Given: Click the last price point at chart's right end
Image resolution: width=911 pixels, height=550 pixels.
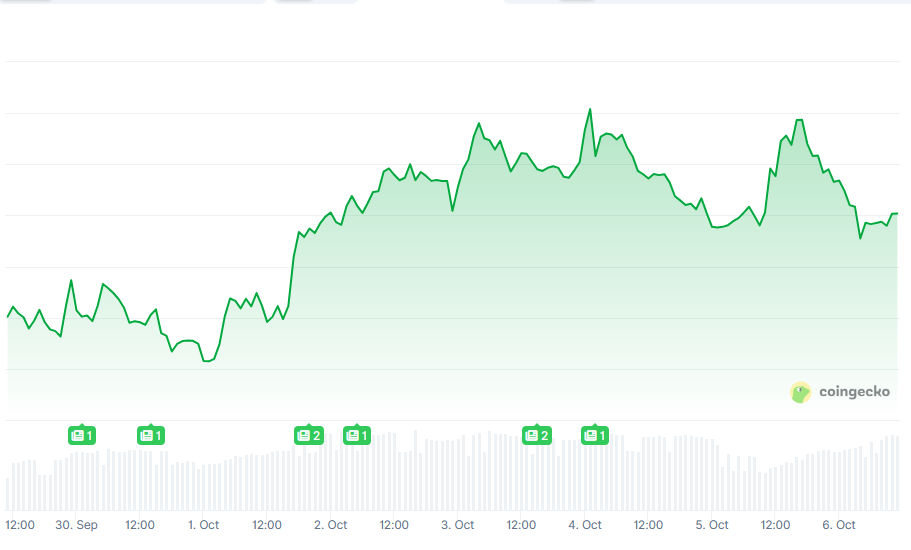Looking at the screenshot, I should point(897,214).
